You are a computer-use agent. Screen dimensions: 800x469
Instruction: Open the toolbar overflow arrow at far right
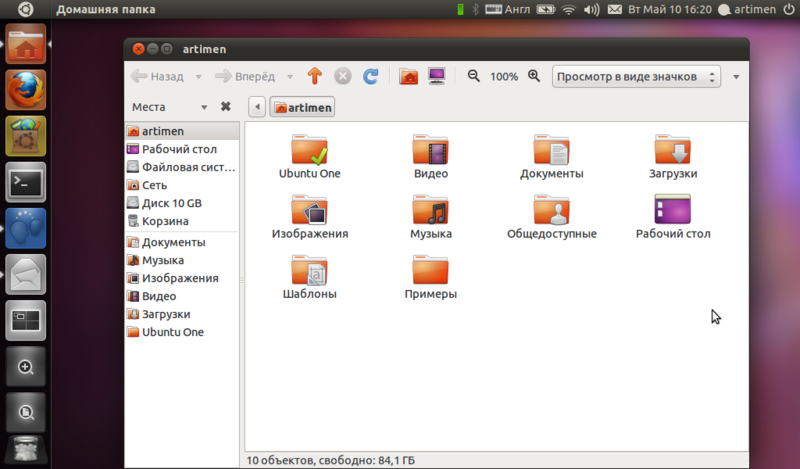coord(736,77)
